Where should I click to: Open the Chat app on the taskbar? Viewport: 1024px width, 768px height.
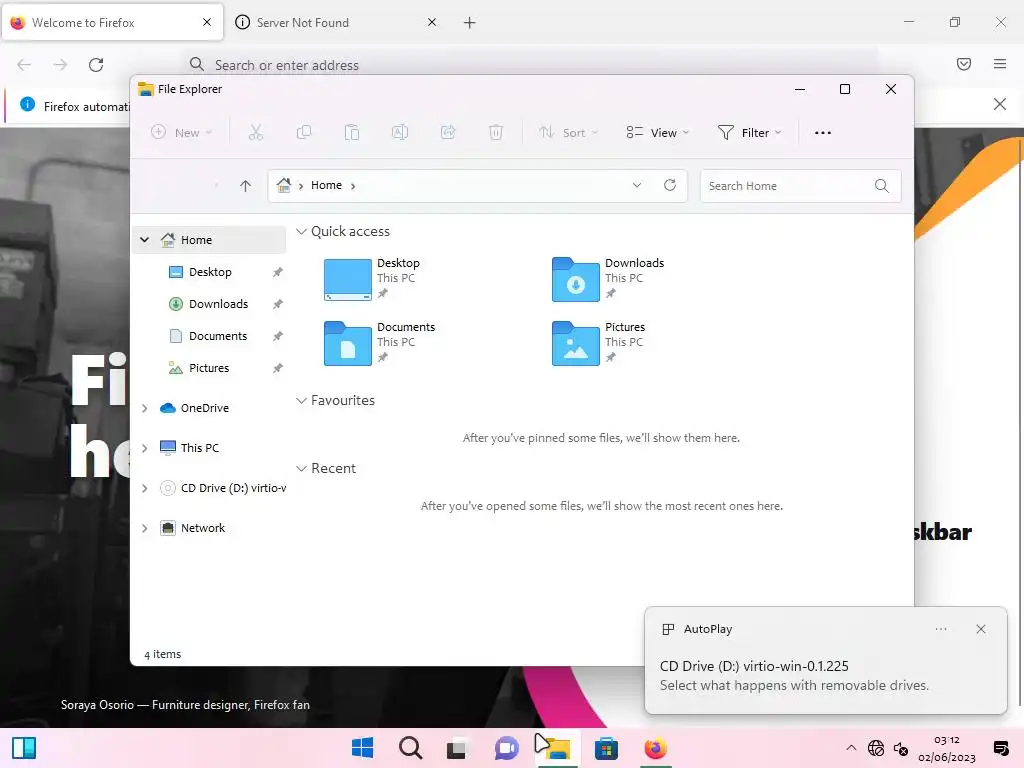point(506,748)
